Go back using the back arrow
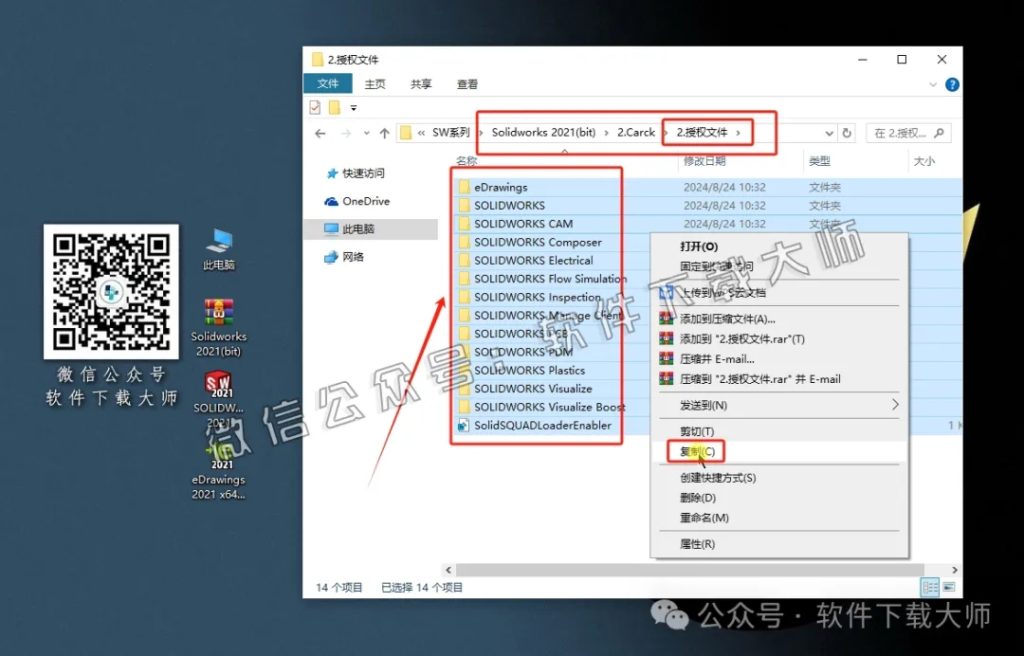 tap(320, 132)
